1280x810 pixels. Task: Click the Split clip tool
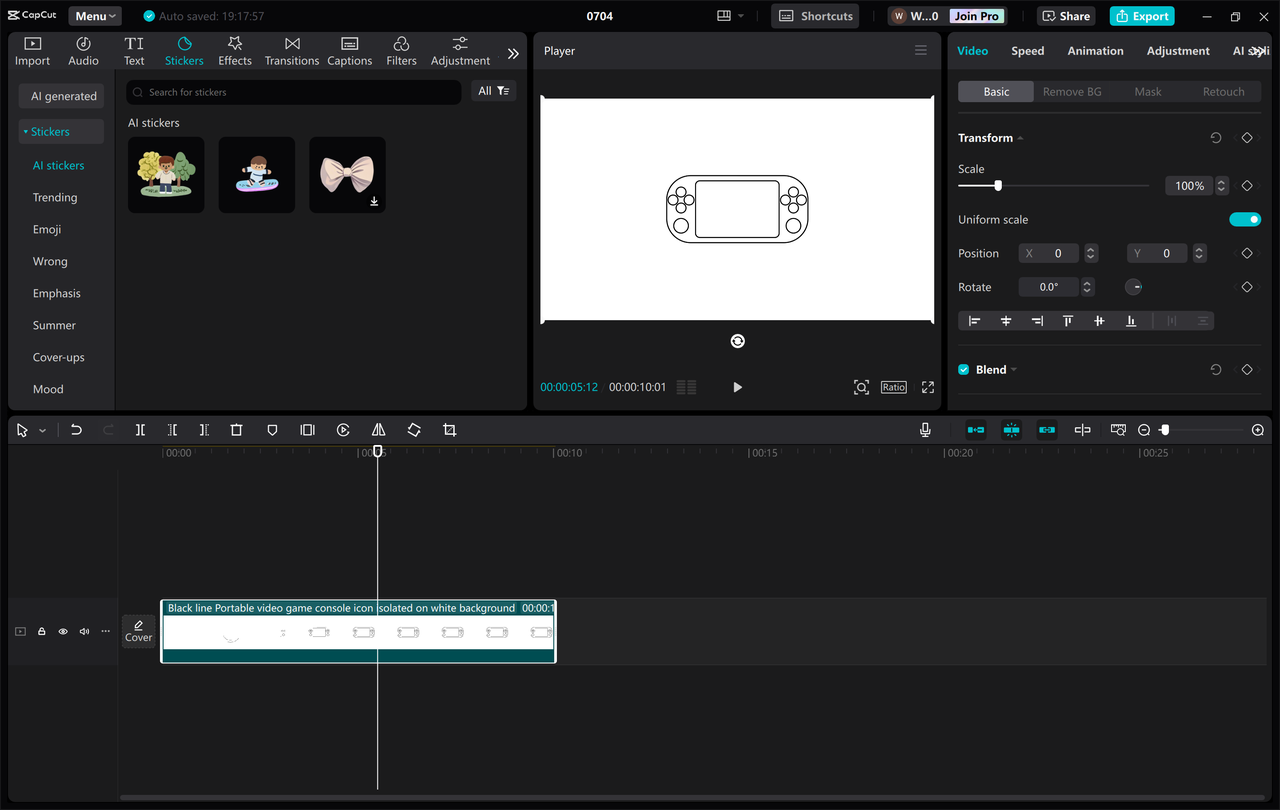(140, 430)
